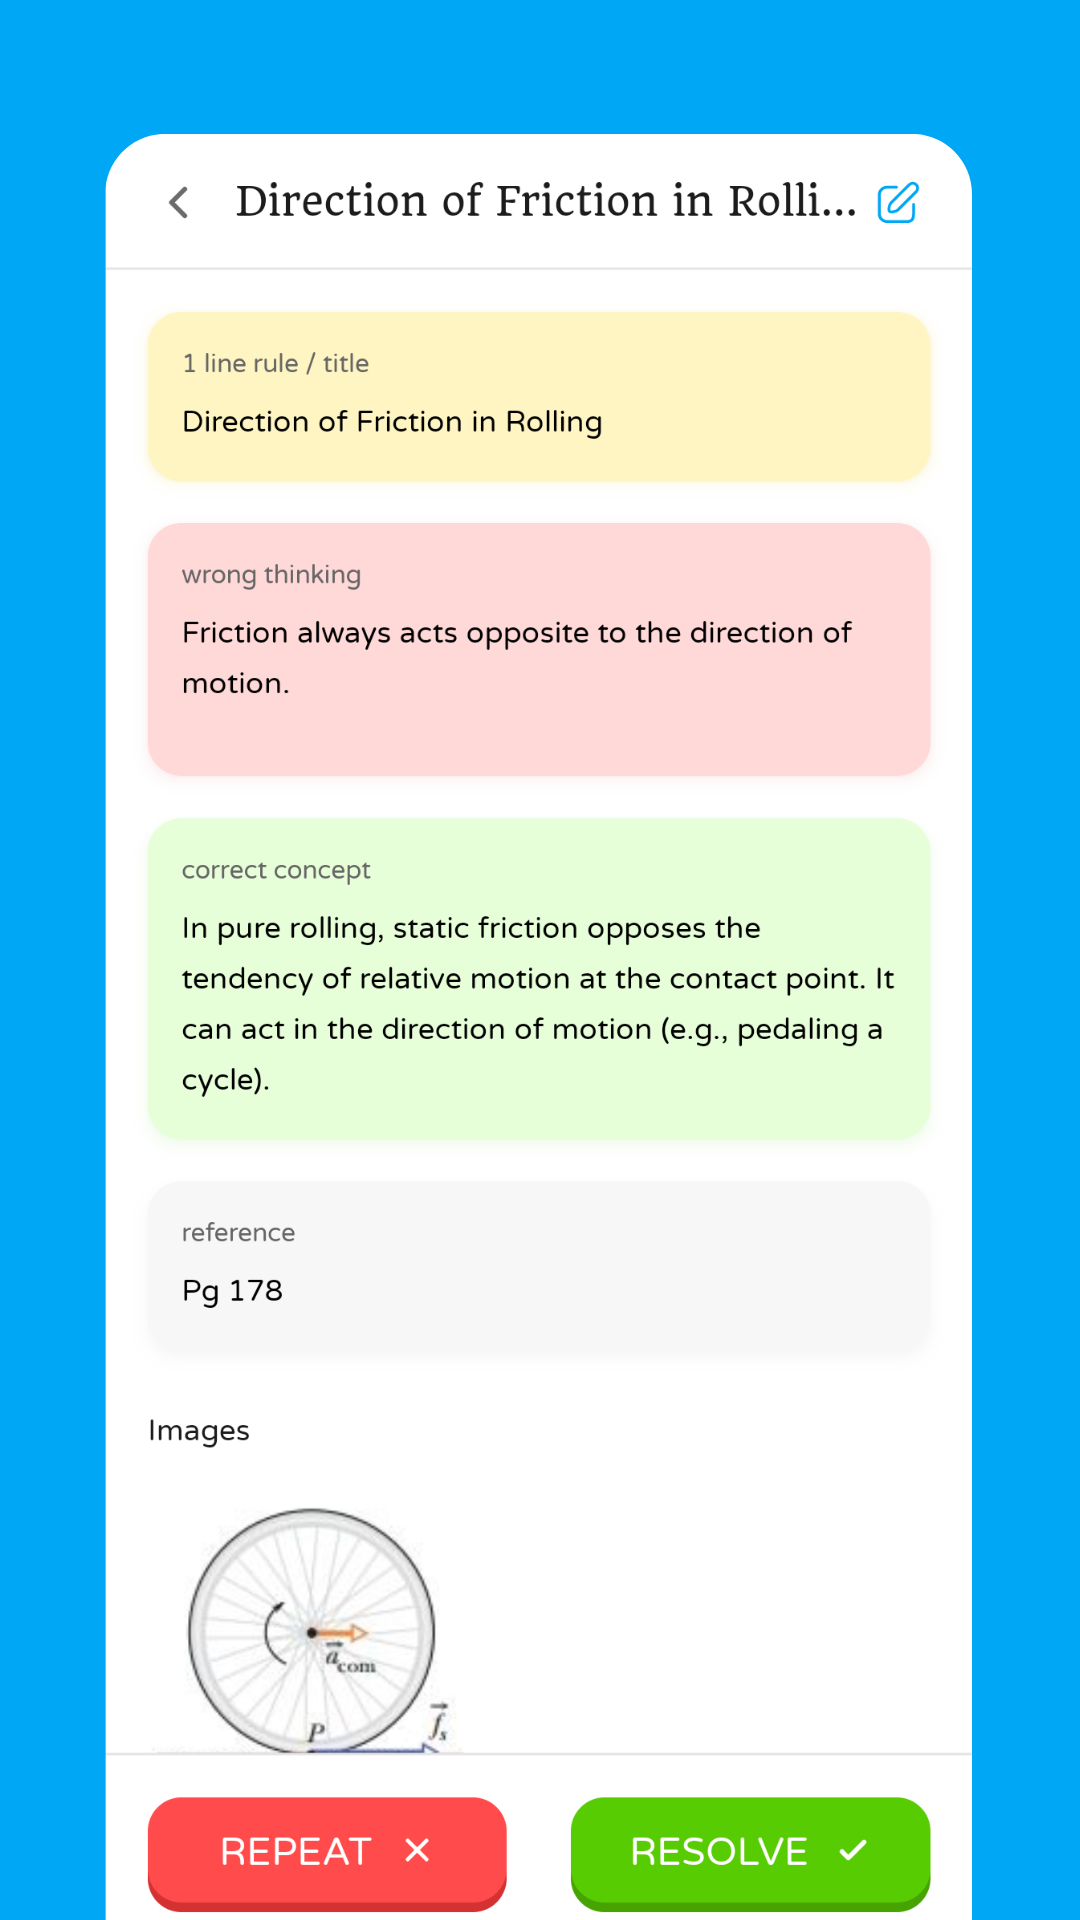Tap the bicycle wheel image thumbnail
This screenshot has height=1920, width=1080.
[312, 1630]
